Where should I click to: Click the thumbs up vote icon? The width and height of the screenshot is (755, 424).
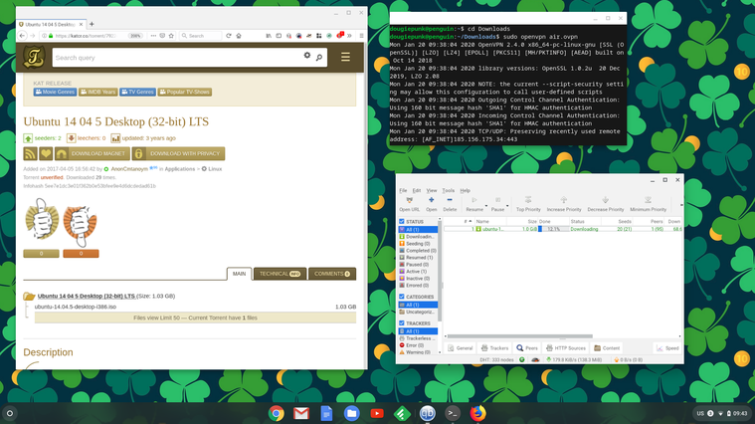coord(42,221)
